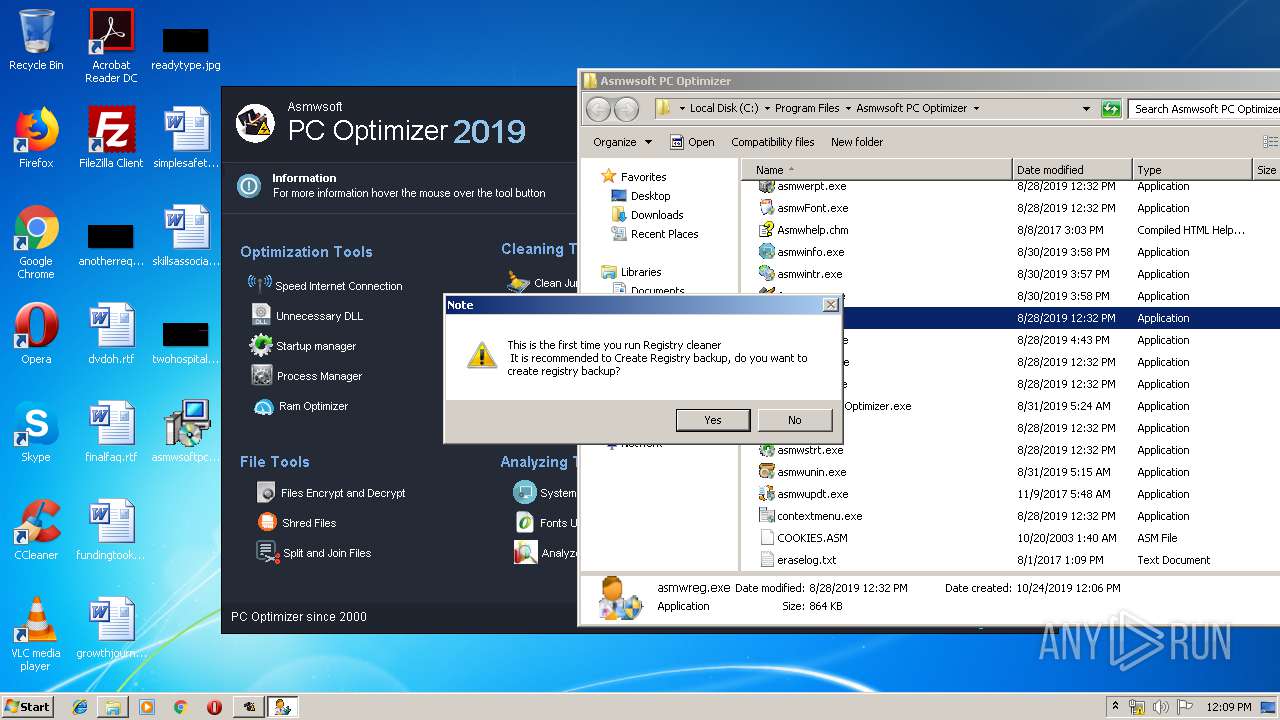The height and width of the screenshot is (720, 1280).
Task: Expand Local Disk (C:) breadcrumb arrow
Action: click(x=767, y=108)
